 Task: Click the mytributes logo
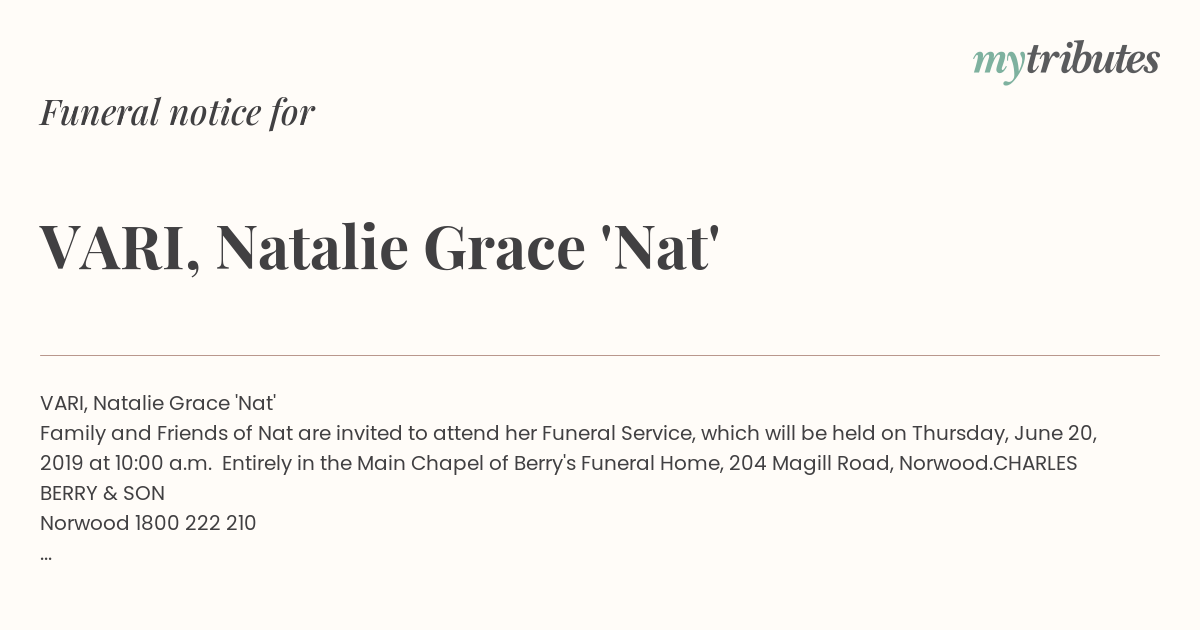1066,61
